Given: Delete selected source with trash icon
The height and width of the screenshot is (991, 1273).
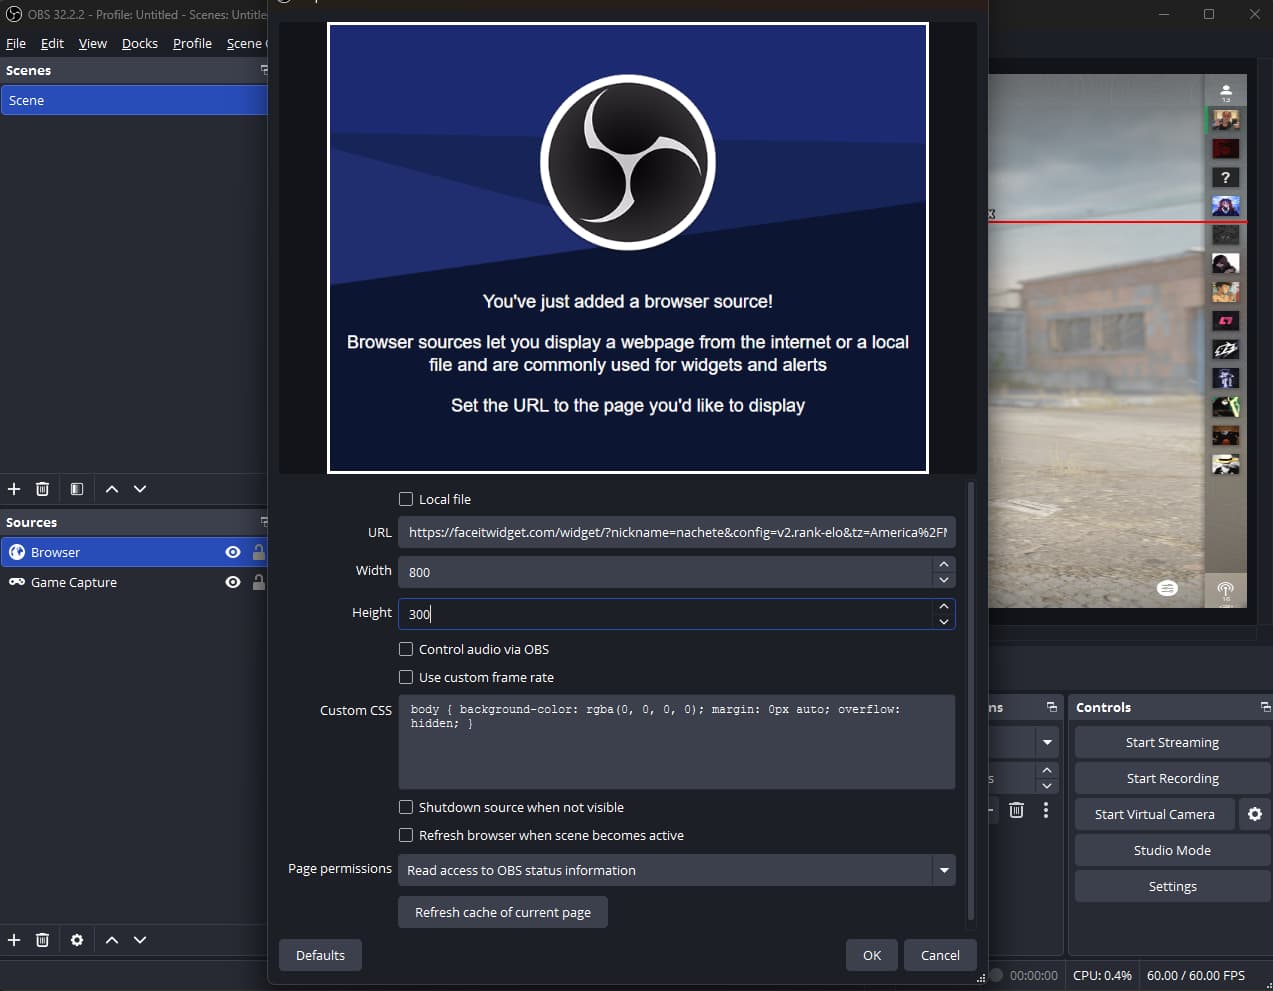Looking at the screenshot, I should tap(42, 940).
